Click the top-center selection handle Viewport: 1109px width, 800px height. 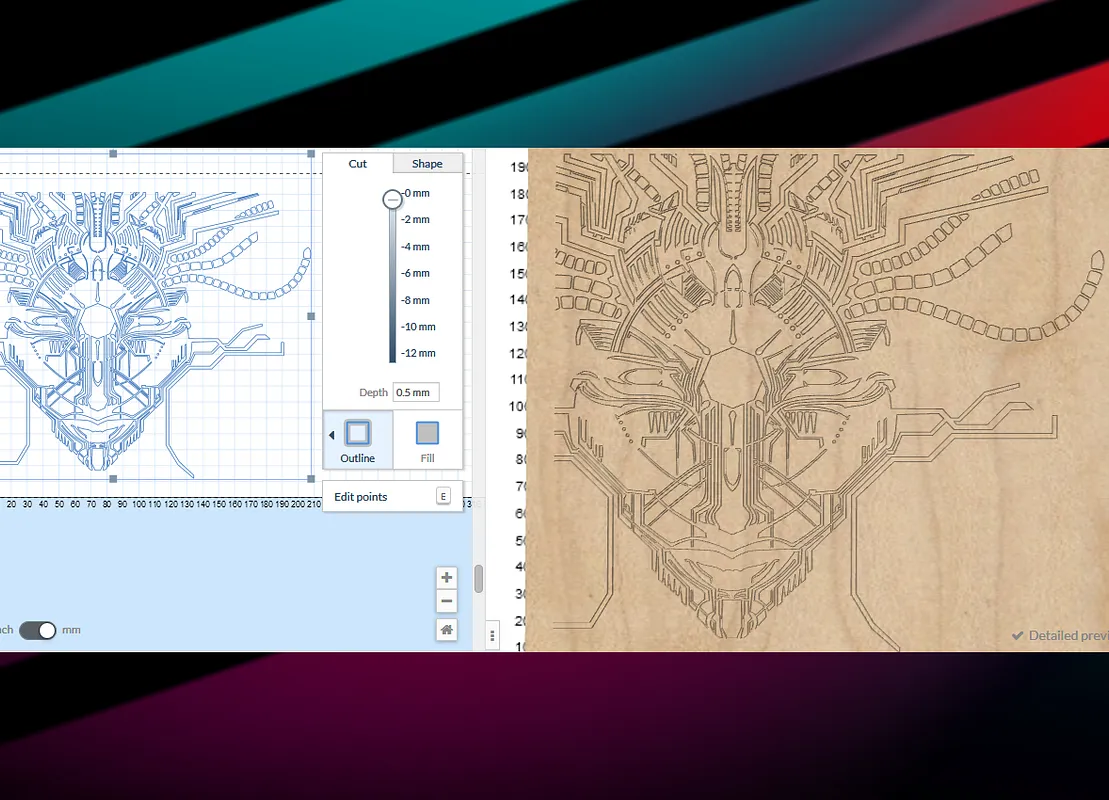click(x=113, y=153)
